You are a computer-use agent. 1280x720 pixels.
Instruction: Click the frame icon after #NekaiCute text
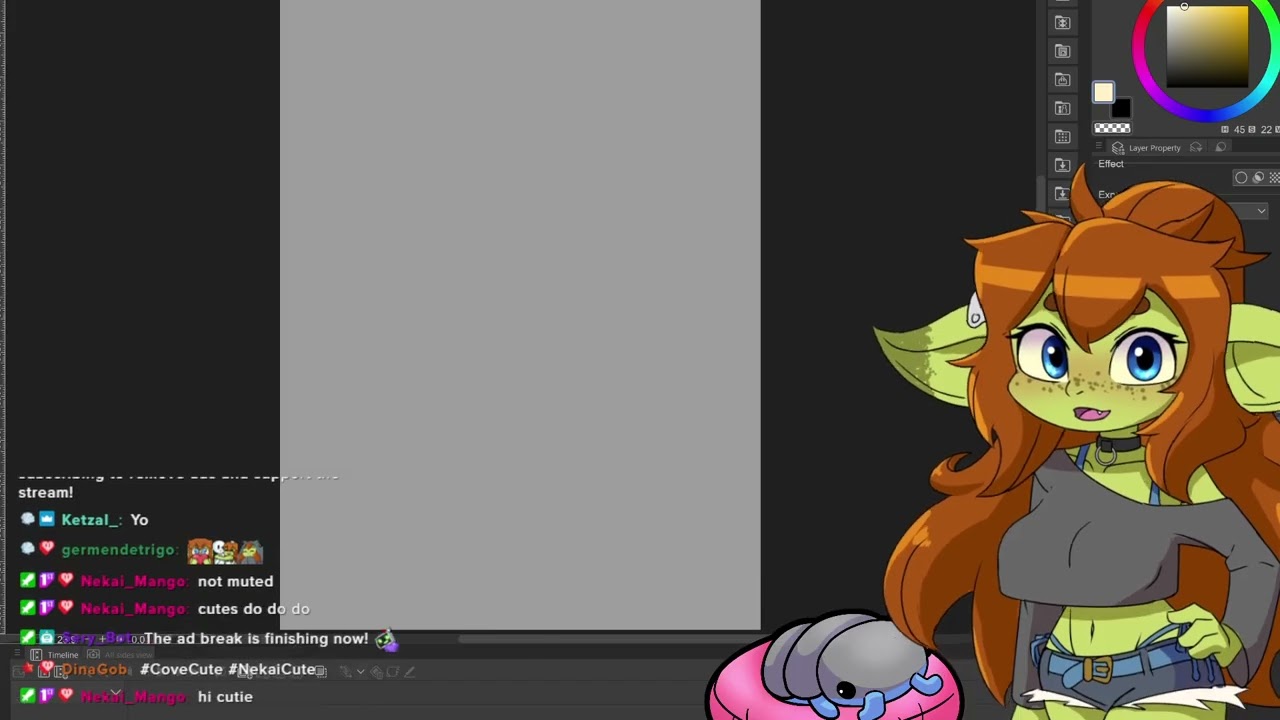320,671
